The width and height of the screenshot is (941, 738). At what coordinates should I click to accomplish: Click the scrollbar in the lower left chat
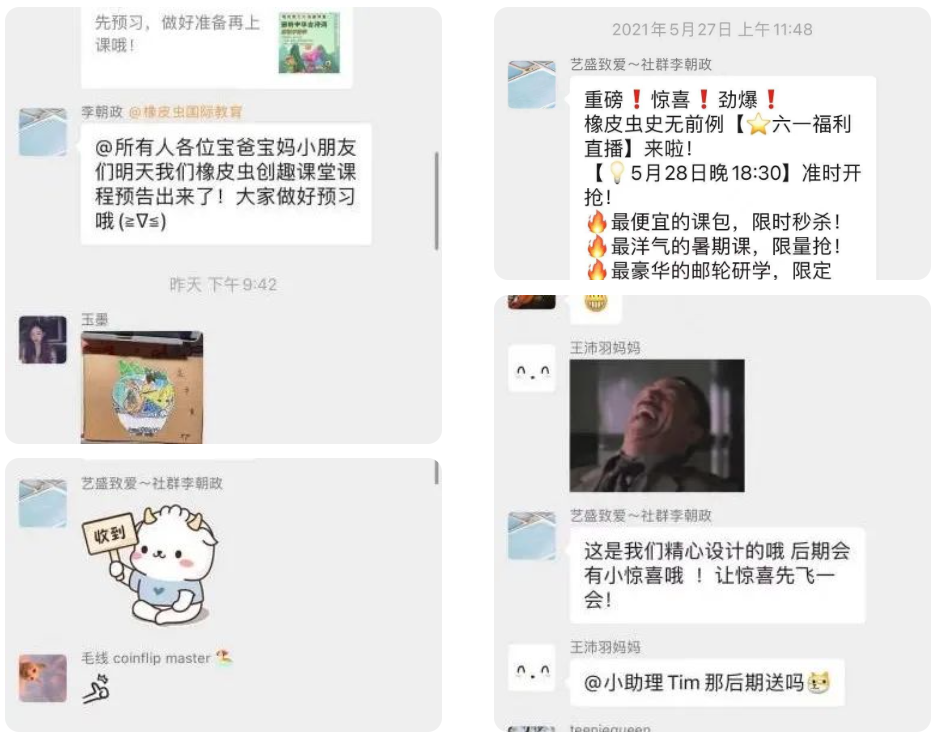point(436,473)
